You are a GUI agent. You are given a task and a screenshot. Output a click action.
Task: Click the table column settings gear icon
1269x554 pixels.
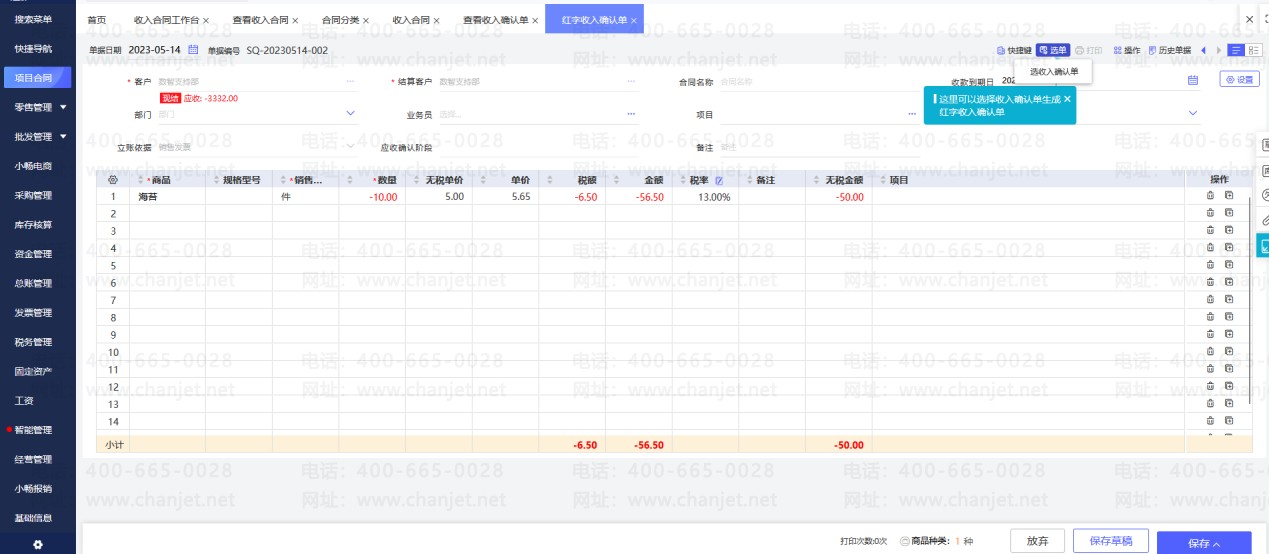pyautogui.click(x=113, y=180)
